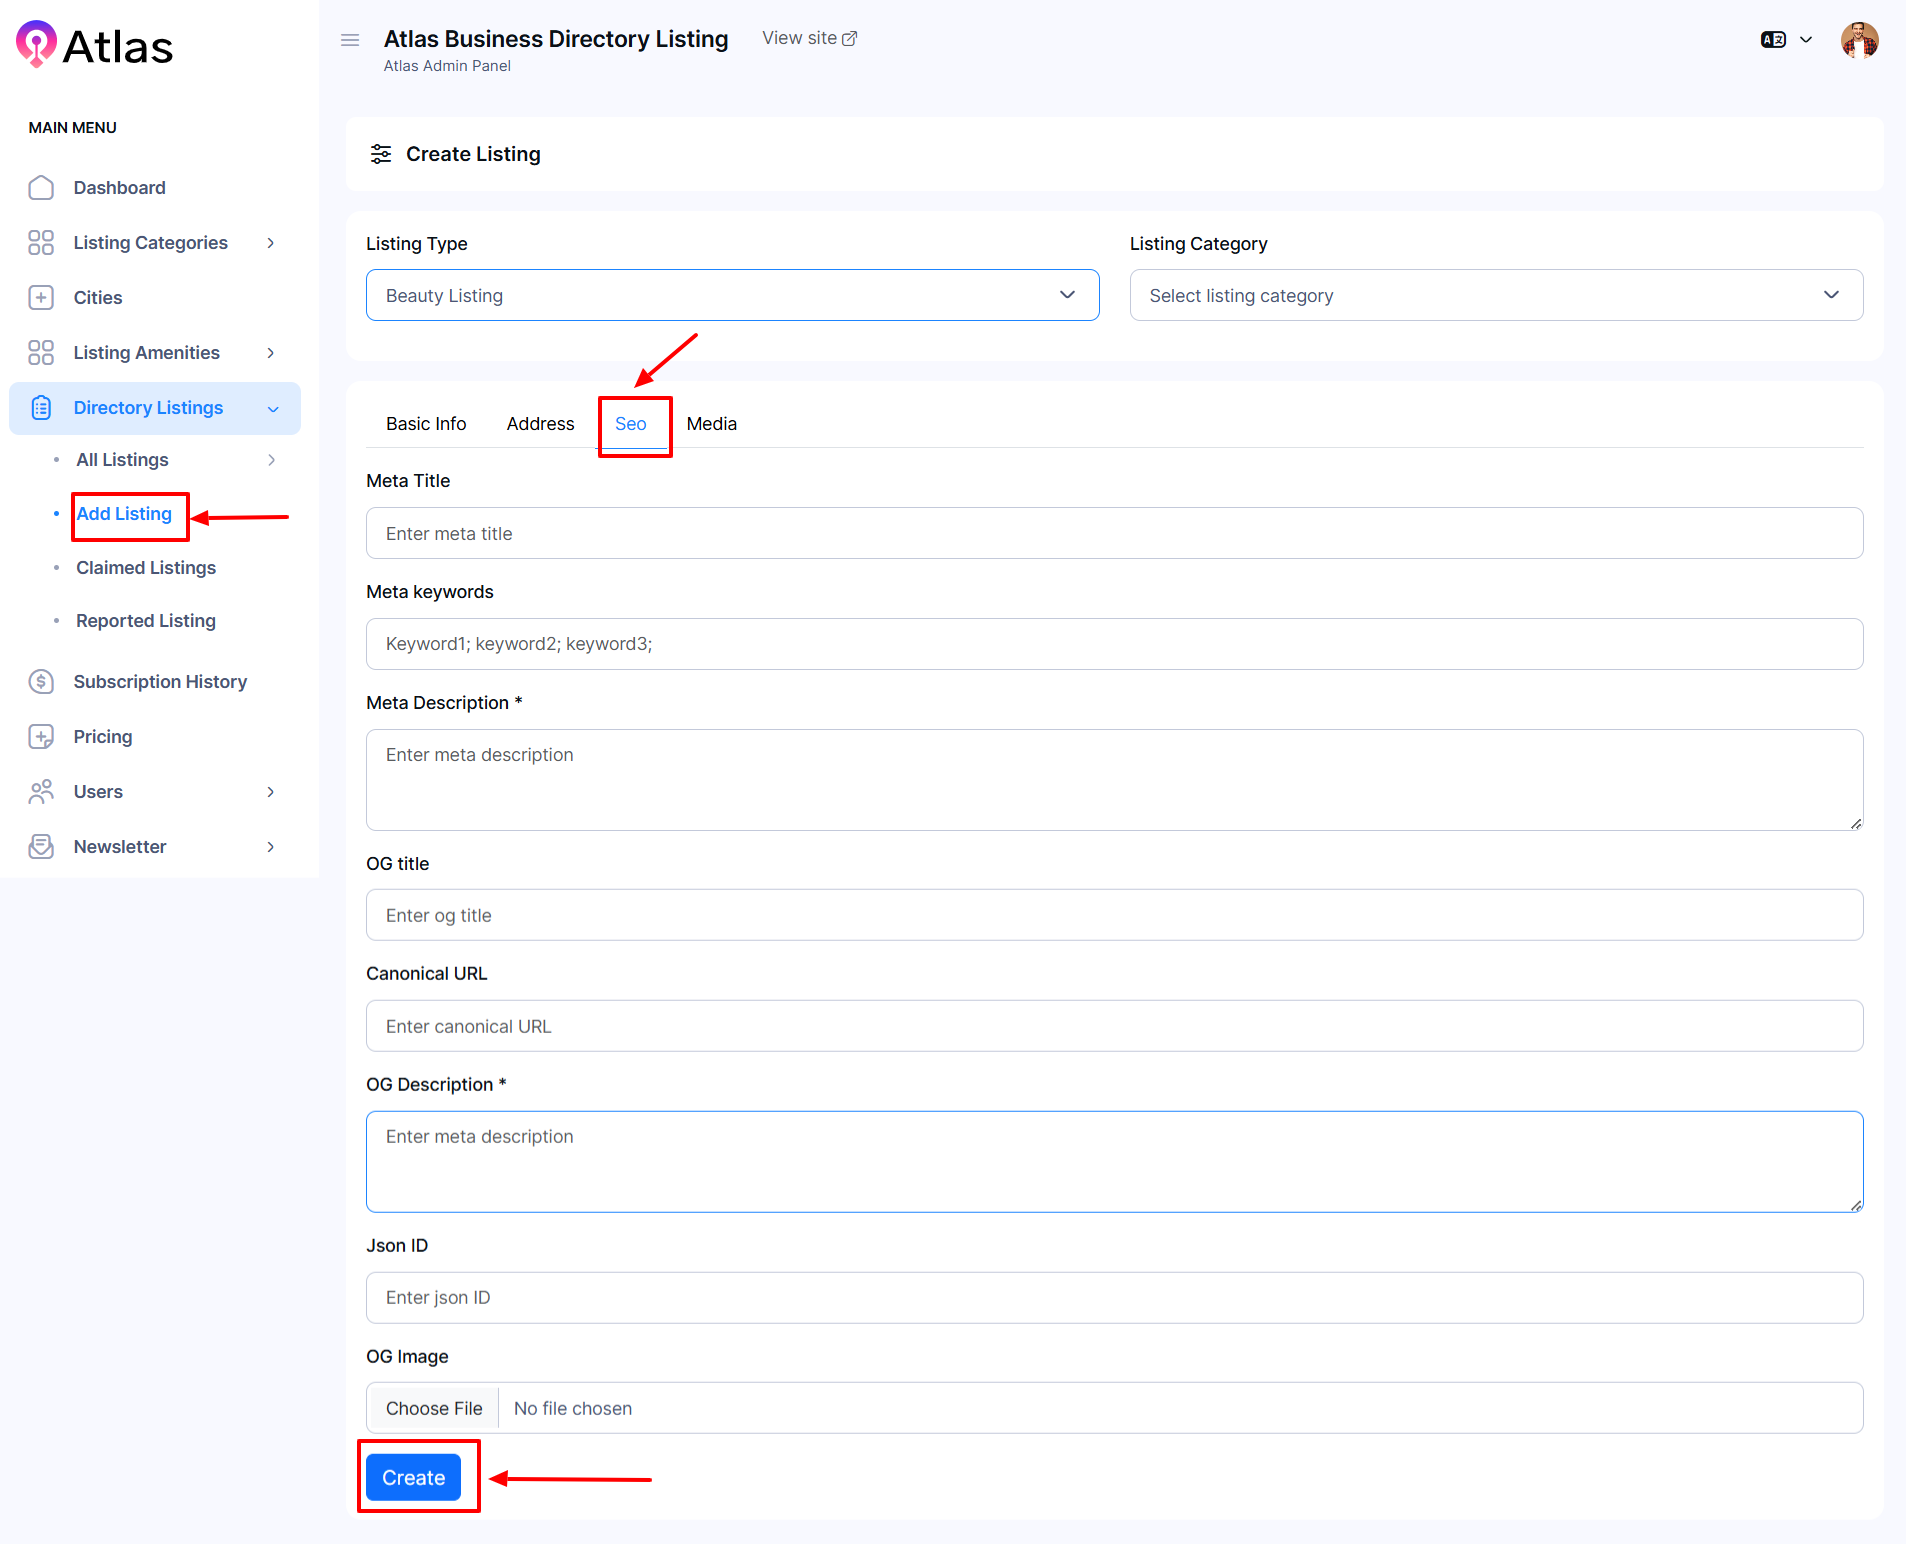
Task: Expand the Users submenu chevron
Action: (270, 792)
